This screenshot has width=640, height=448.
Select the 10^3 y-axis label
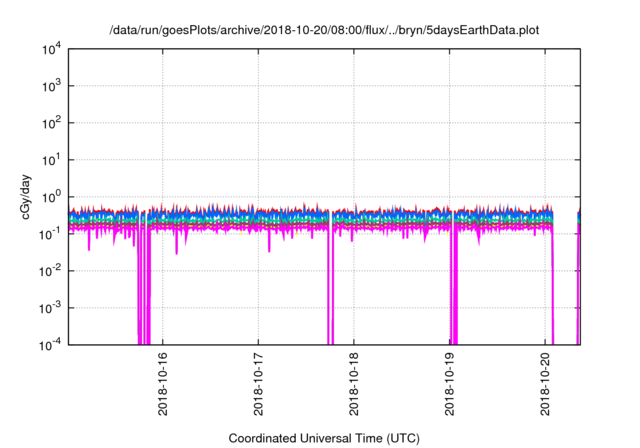click(x=52, y=86)
